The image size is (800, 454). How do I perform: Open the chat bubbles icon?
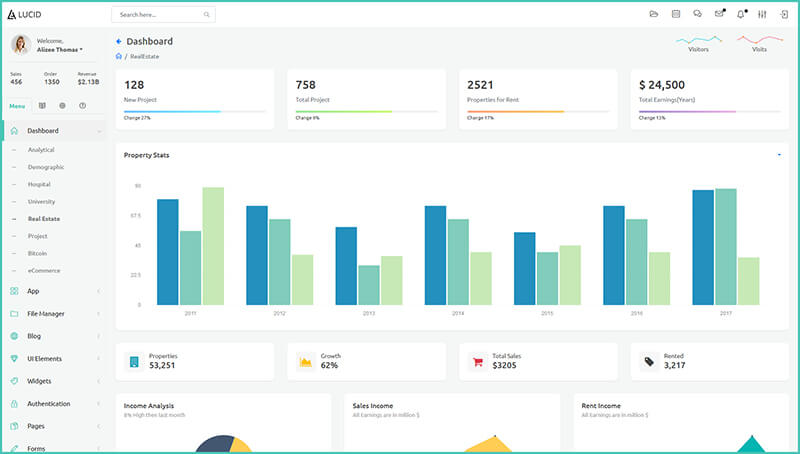coord(697,14)
